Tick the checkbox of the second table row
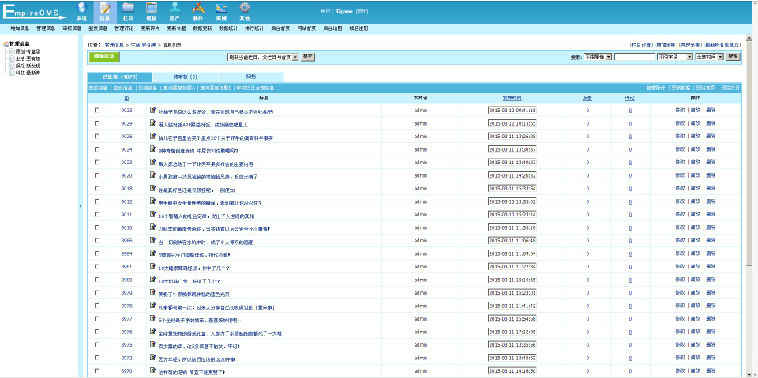758x378 pixels. tap(97, 123)
